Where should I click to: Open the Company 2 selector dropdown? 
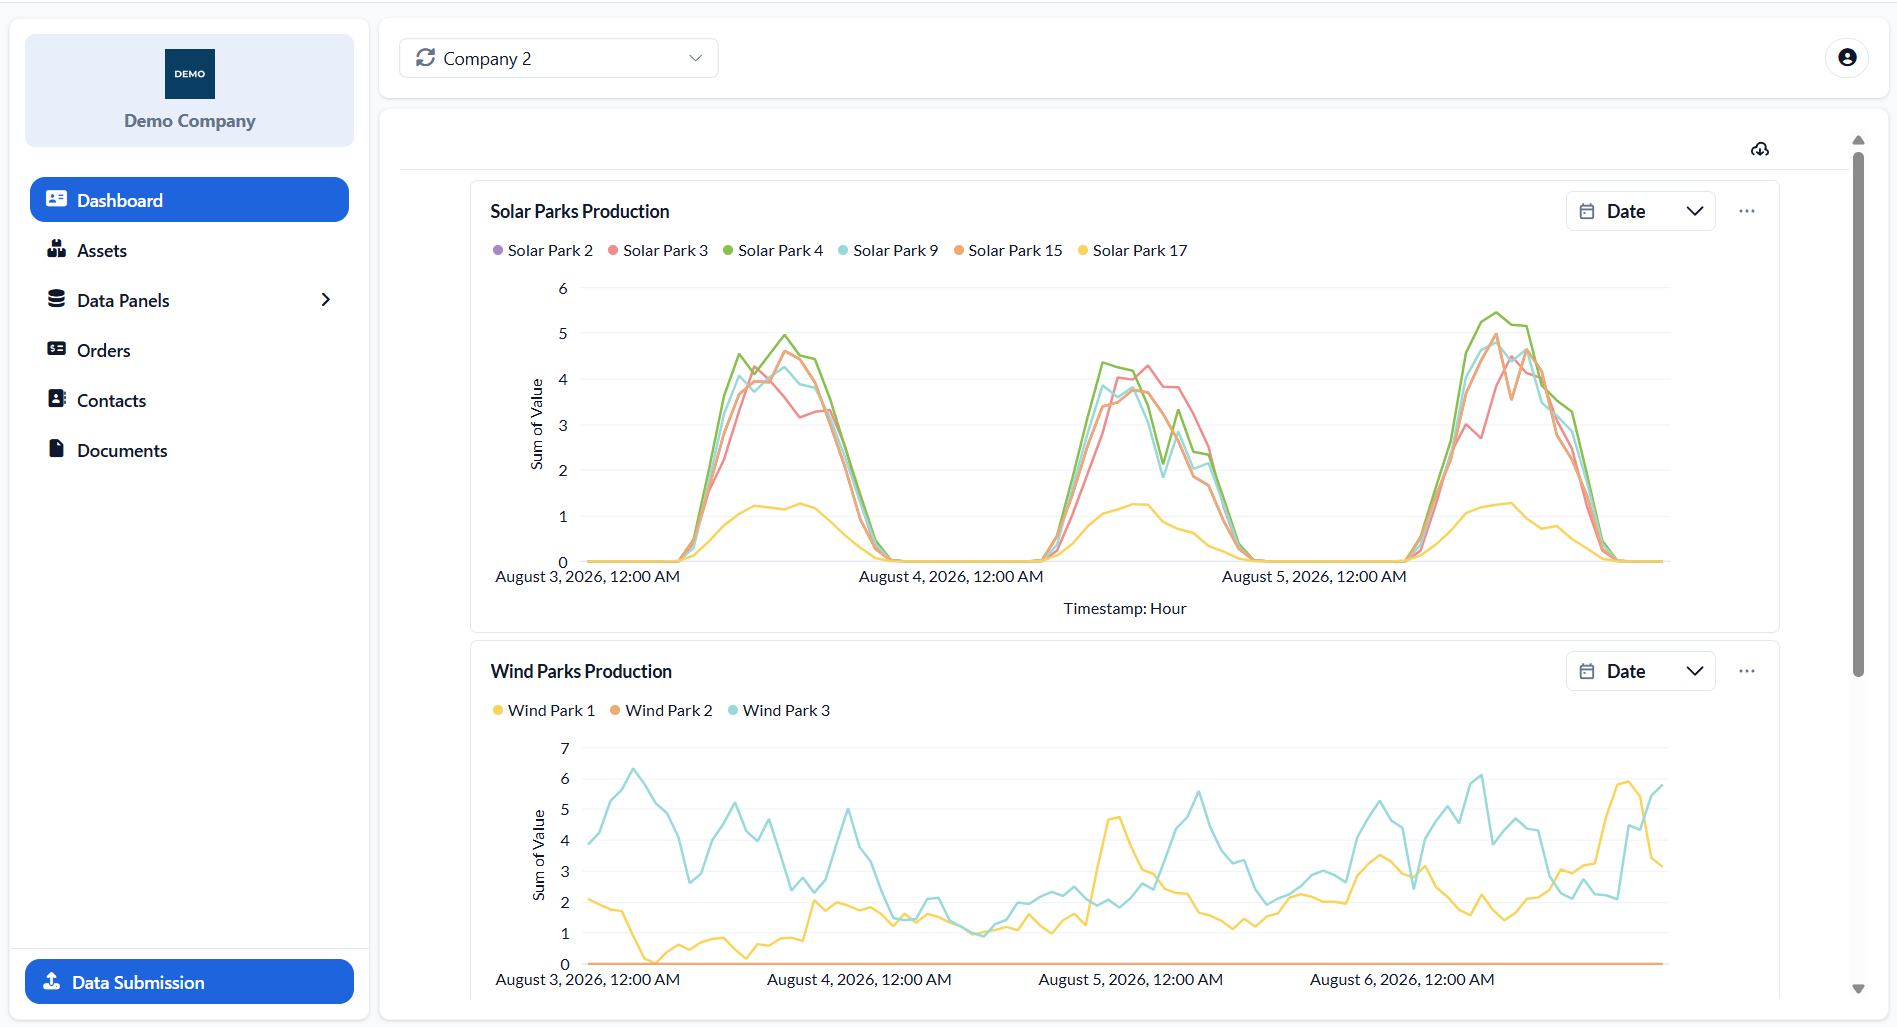pos(559,58)
